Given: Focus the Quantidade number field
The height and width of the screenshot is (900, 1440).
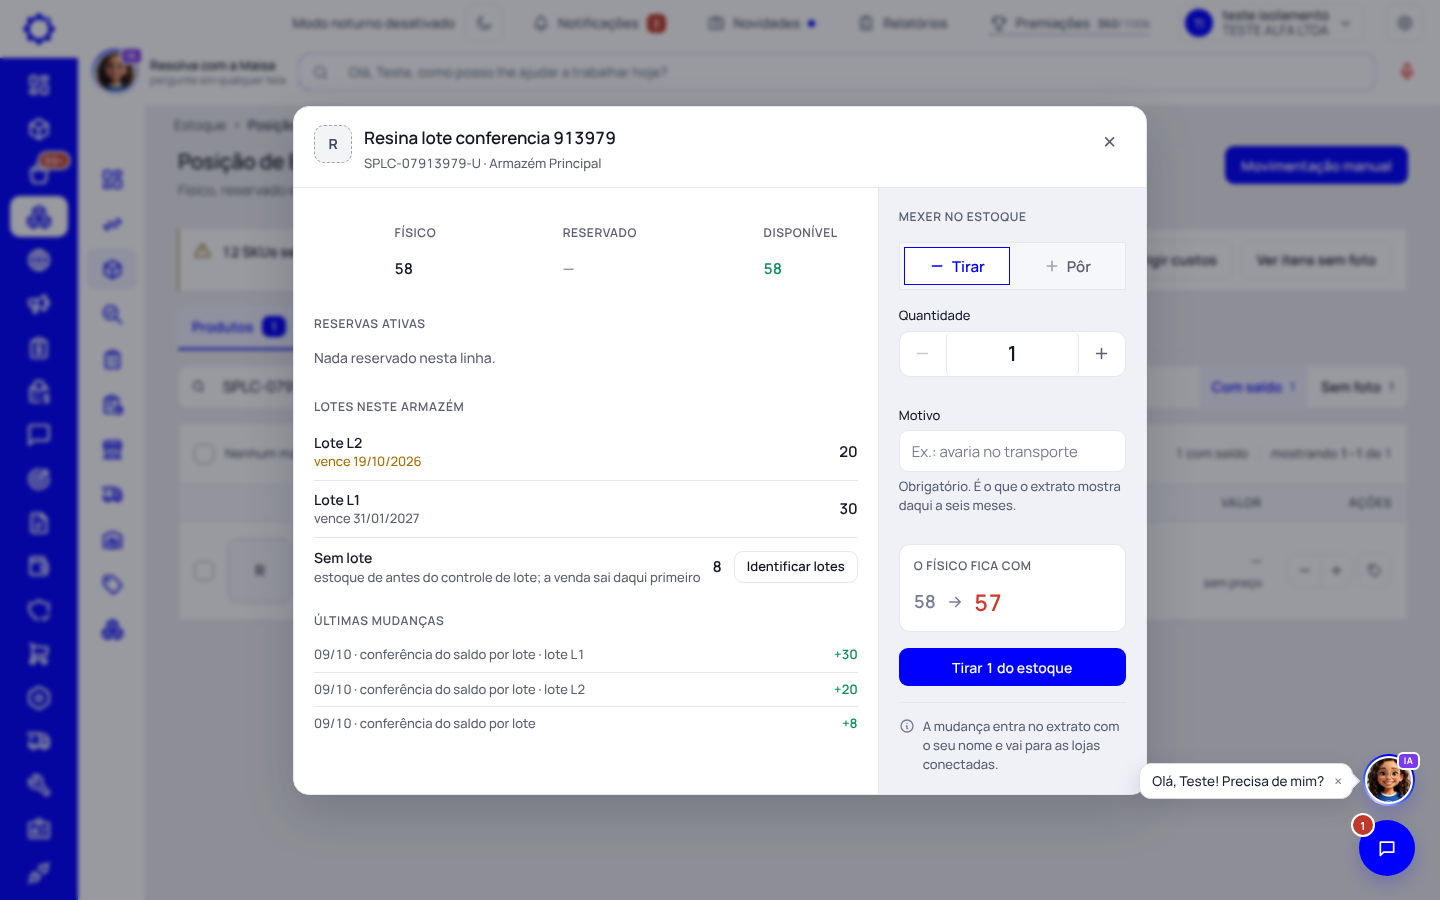Looking at the screenshot, I should click(1012, 354).
